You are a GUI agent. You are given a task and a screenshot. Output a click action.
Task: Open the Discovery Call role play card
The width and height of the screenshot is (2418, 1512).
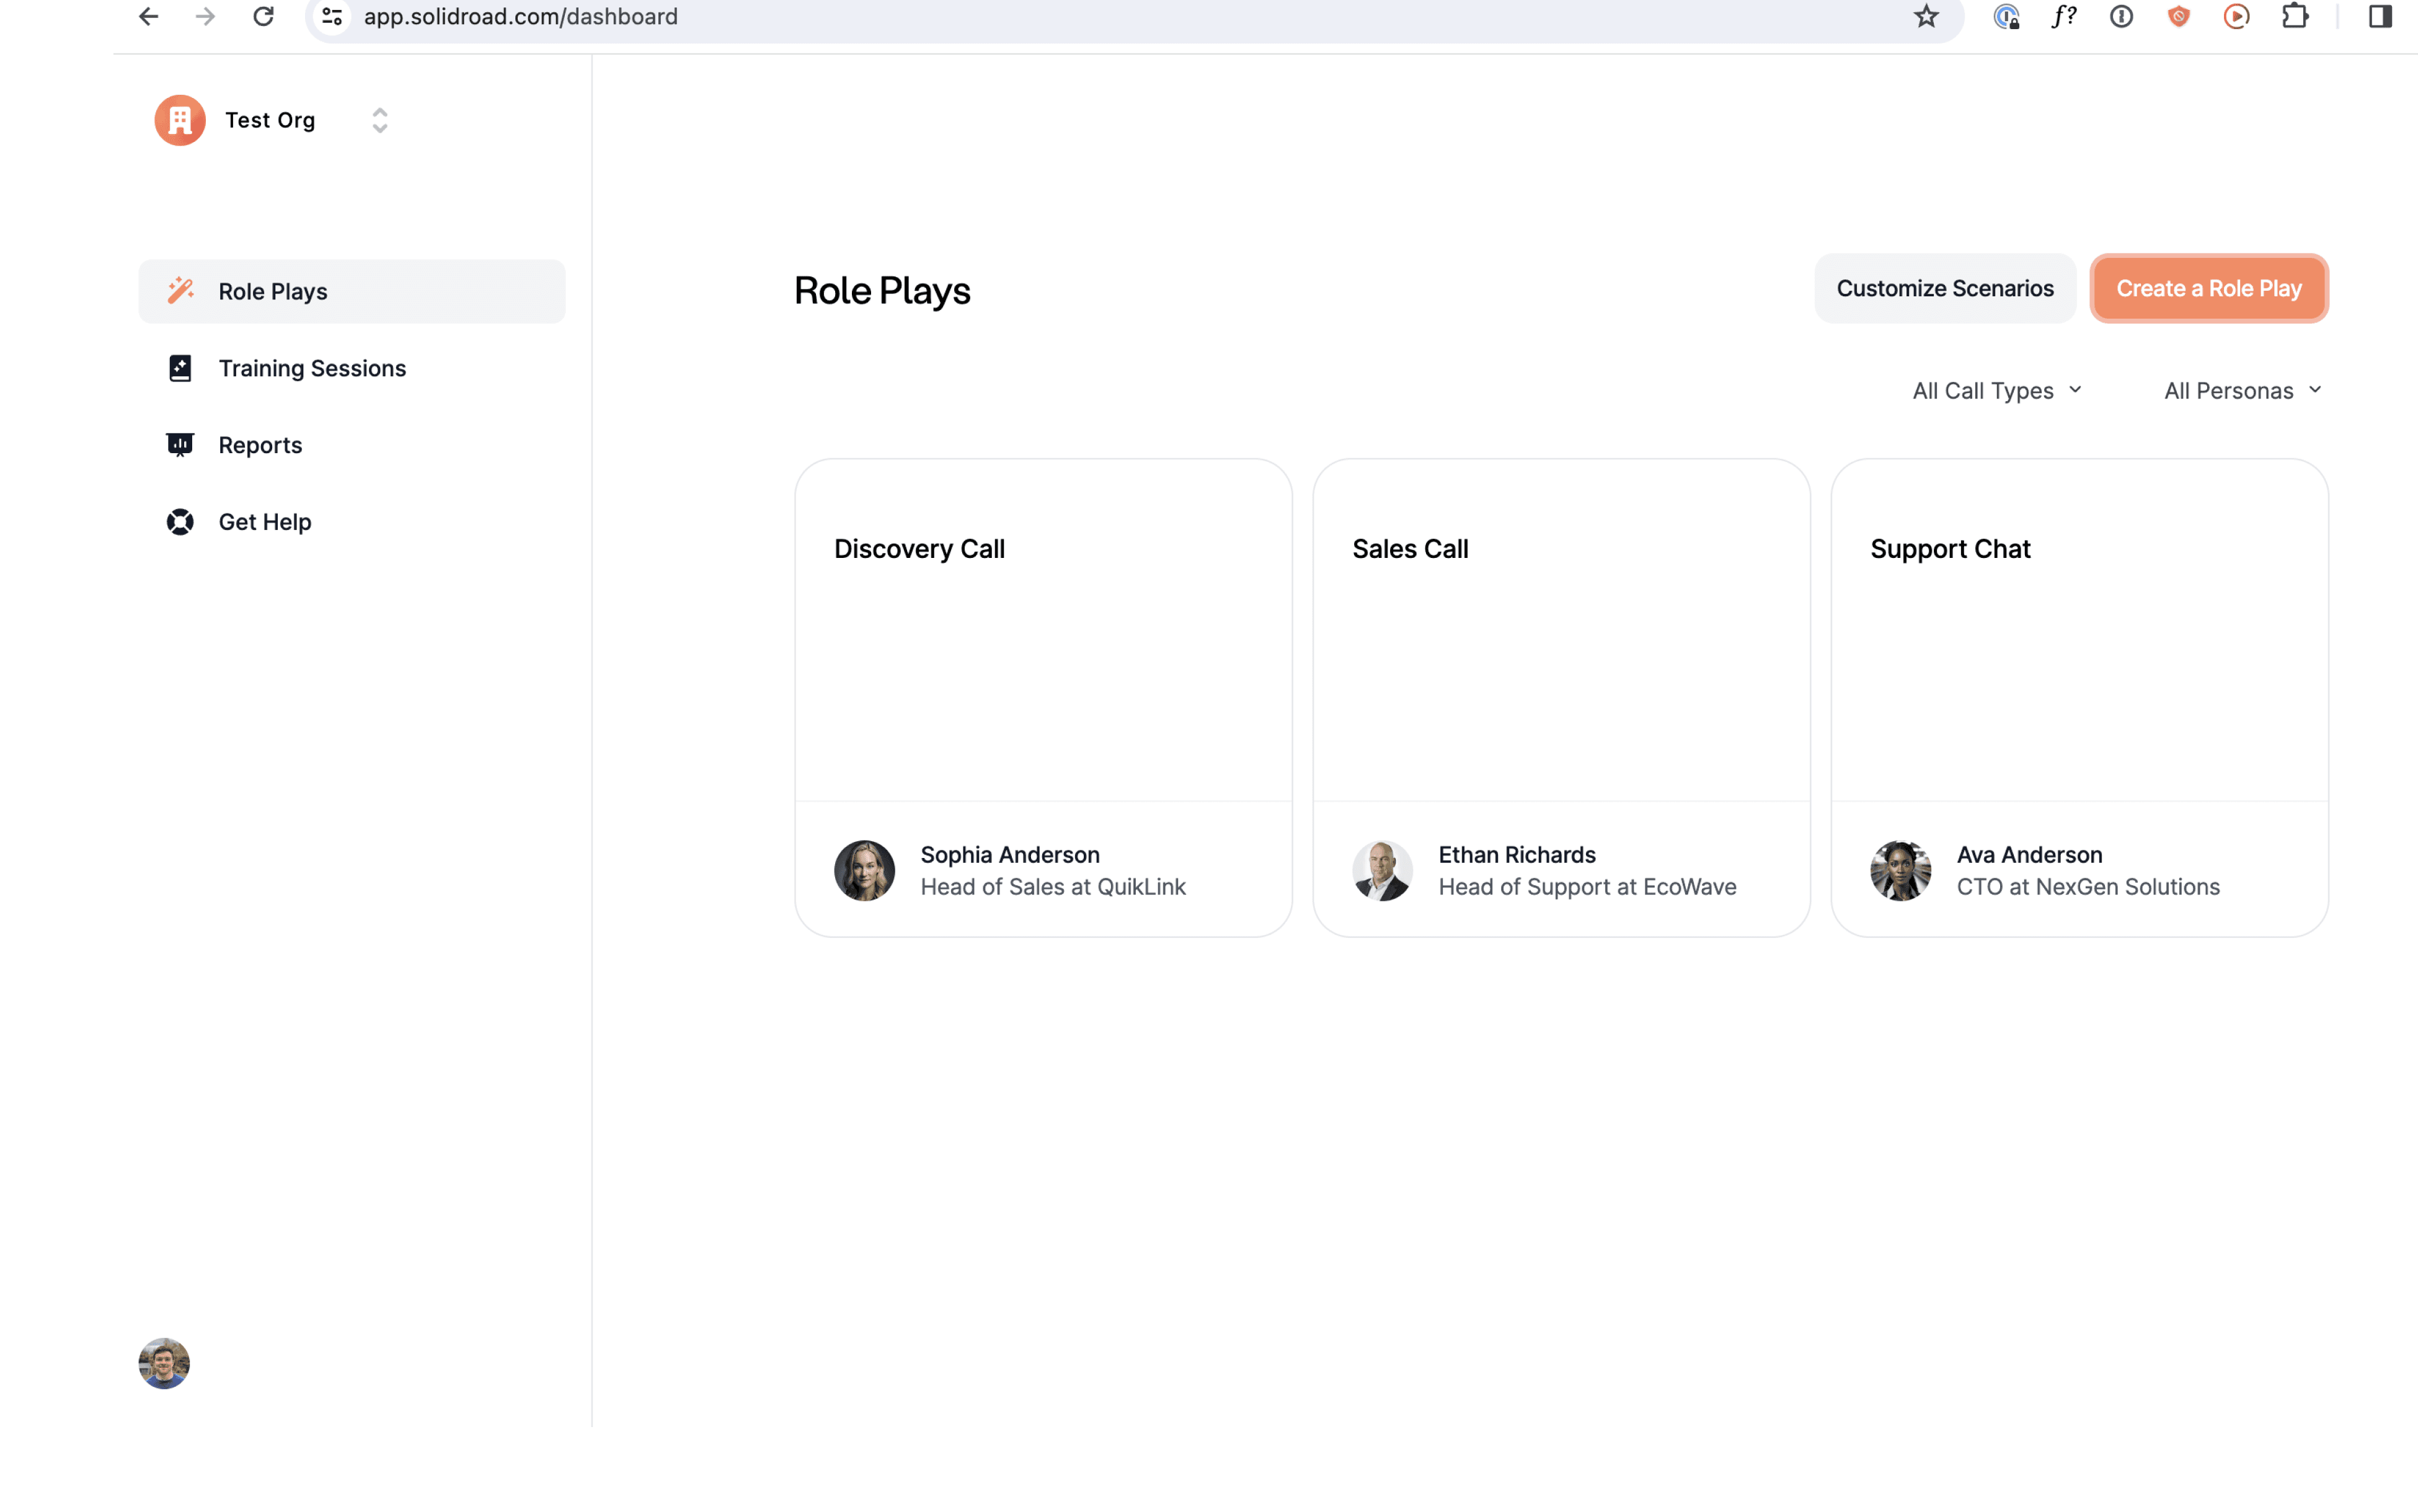1043,640
